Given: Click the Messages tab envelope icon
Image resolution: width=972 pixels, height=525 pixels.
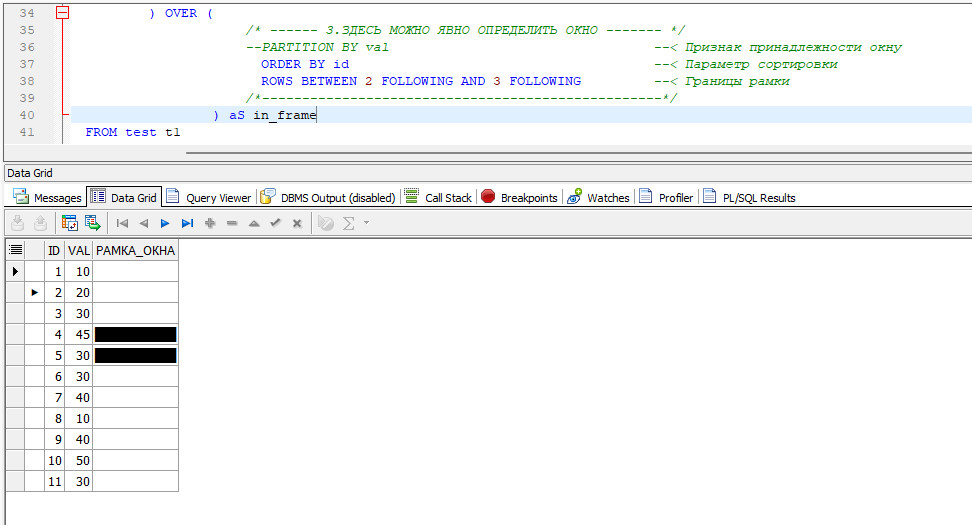Looking at the screenshot, I should [21, 197].
